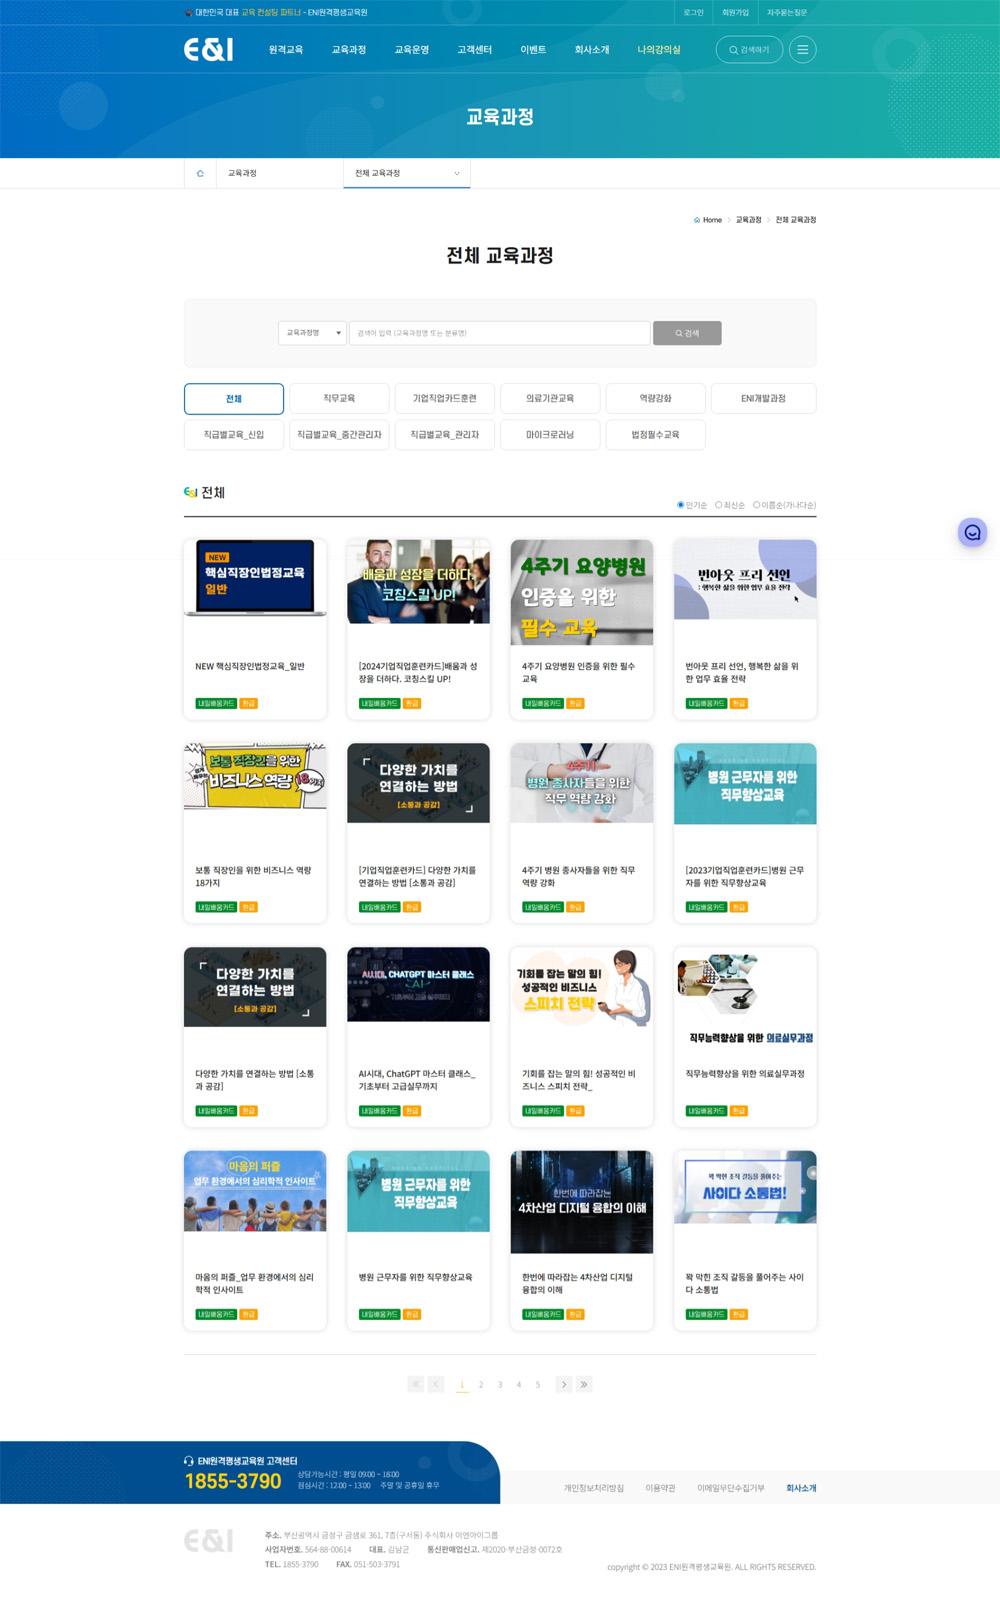1000x1598 pixels.
Task: Click the small Home icon in the top-right breadcrumb
Action: pos(697,220)
